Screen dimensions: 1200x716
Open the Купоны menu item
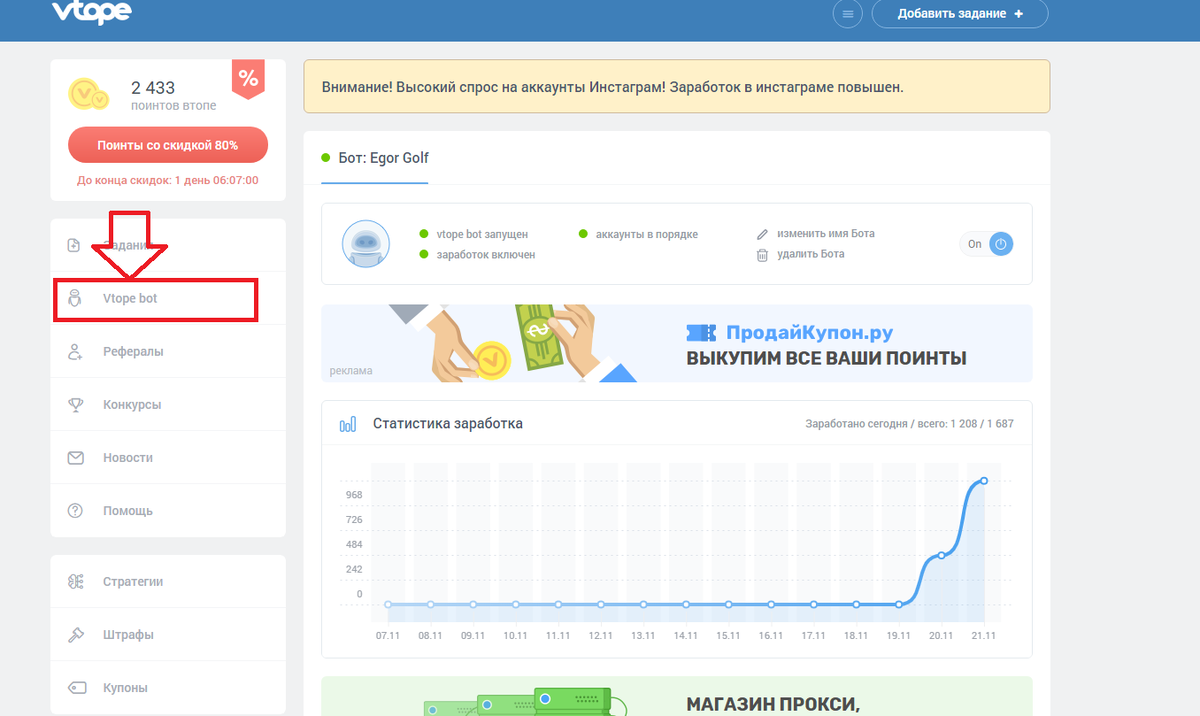pyautogui.click(x=167, y=688)
